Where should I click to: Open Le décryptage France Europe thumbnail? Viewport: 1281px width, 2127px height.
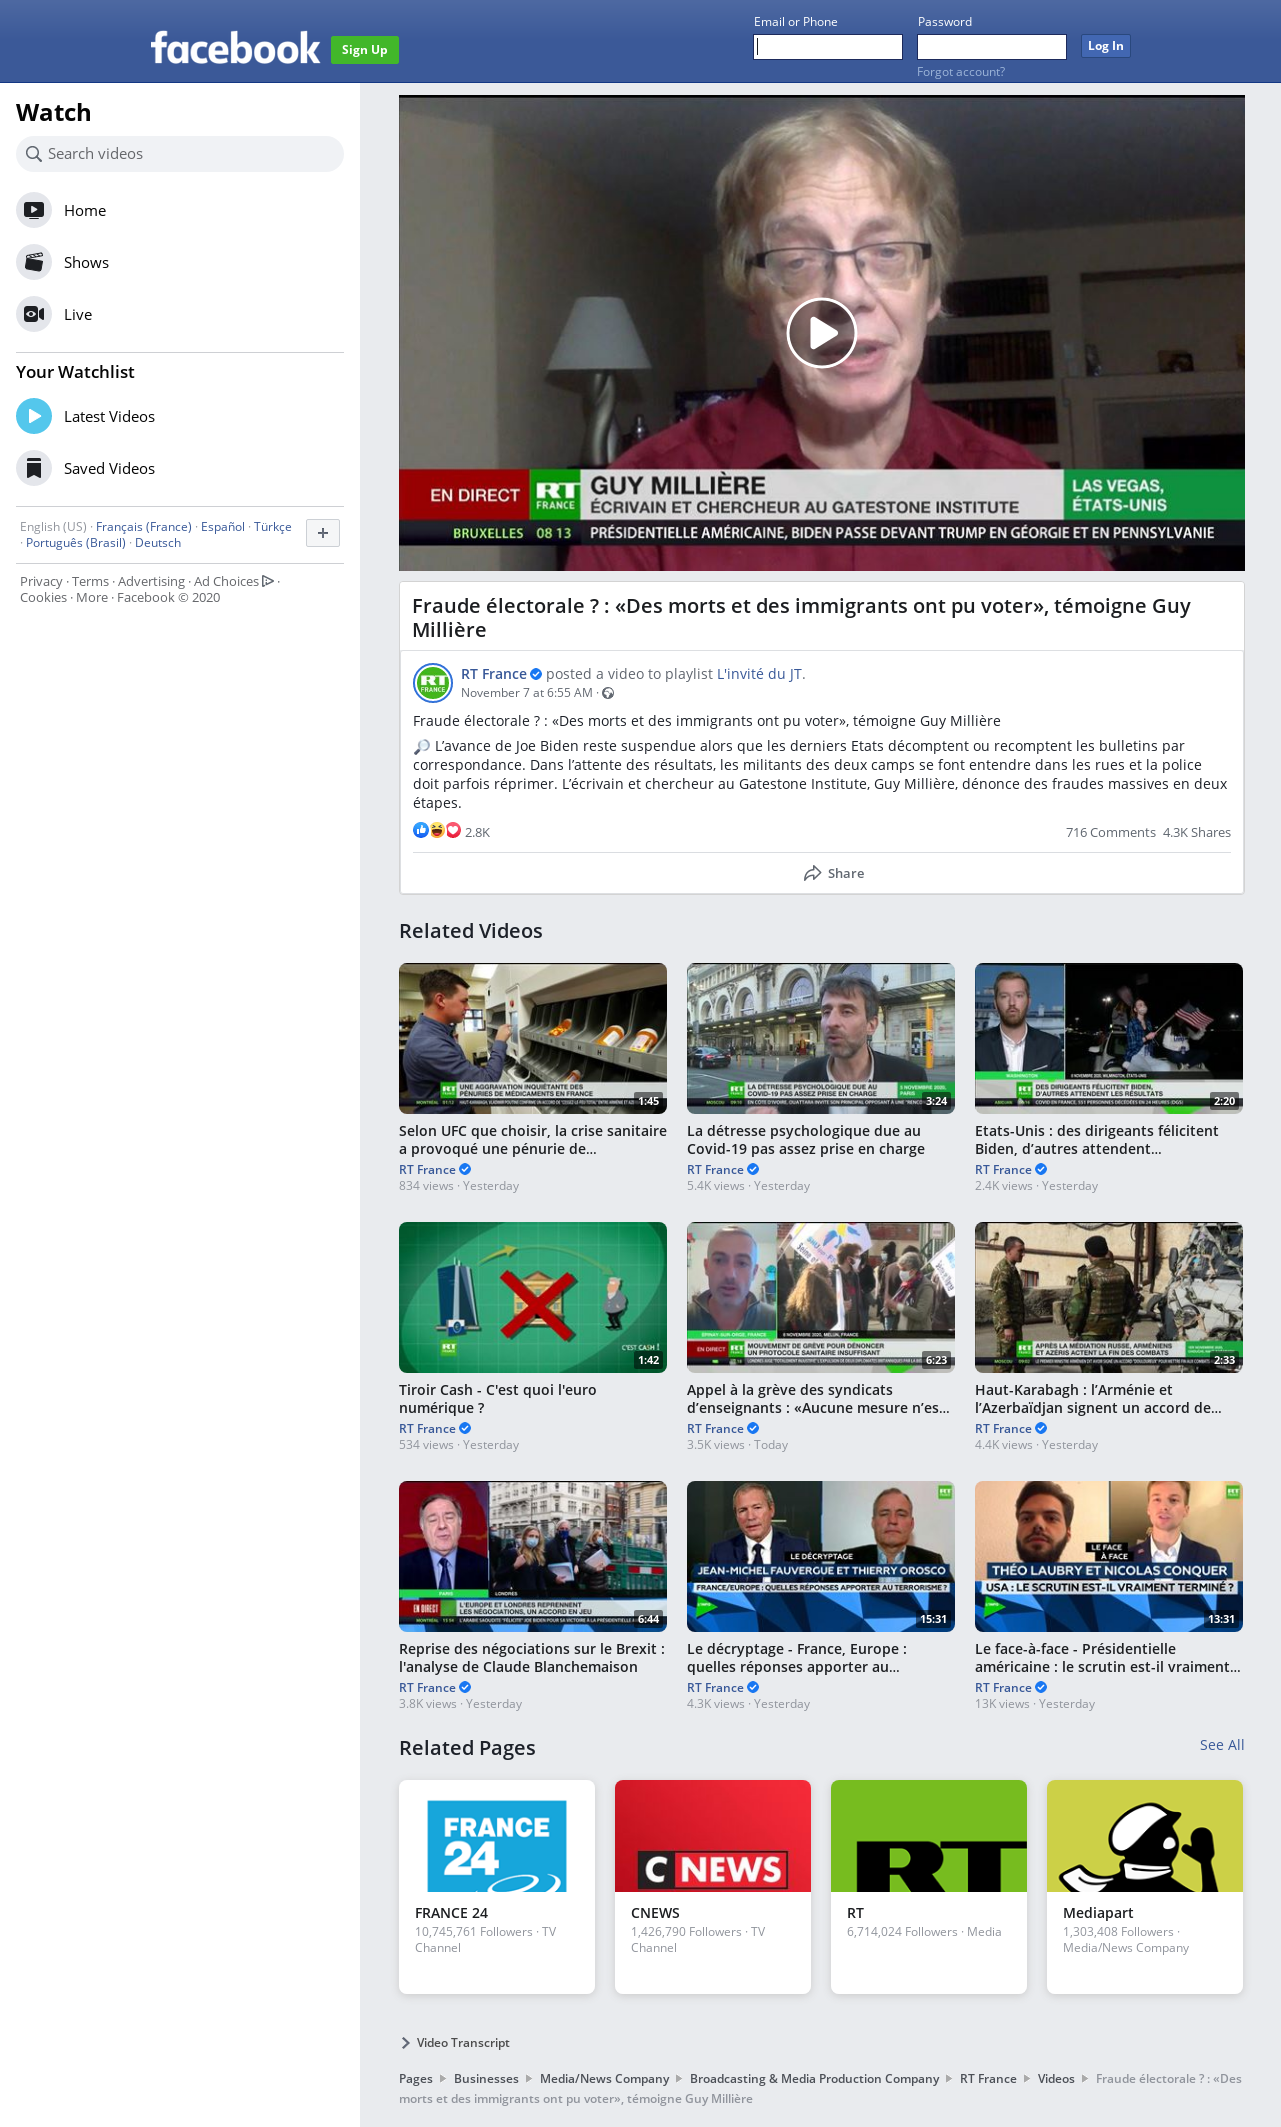tap(821, 1556)
